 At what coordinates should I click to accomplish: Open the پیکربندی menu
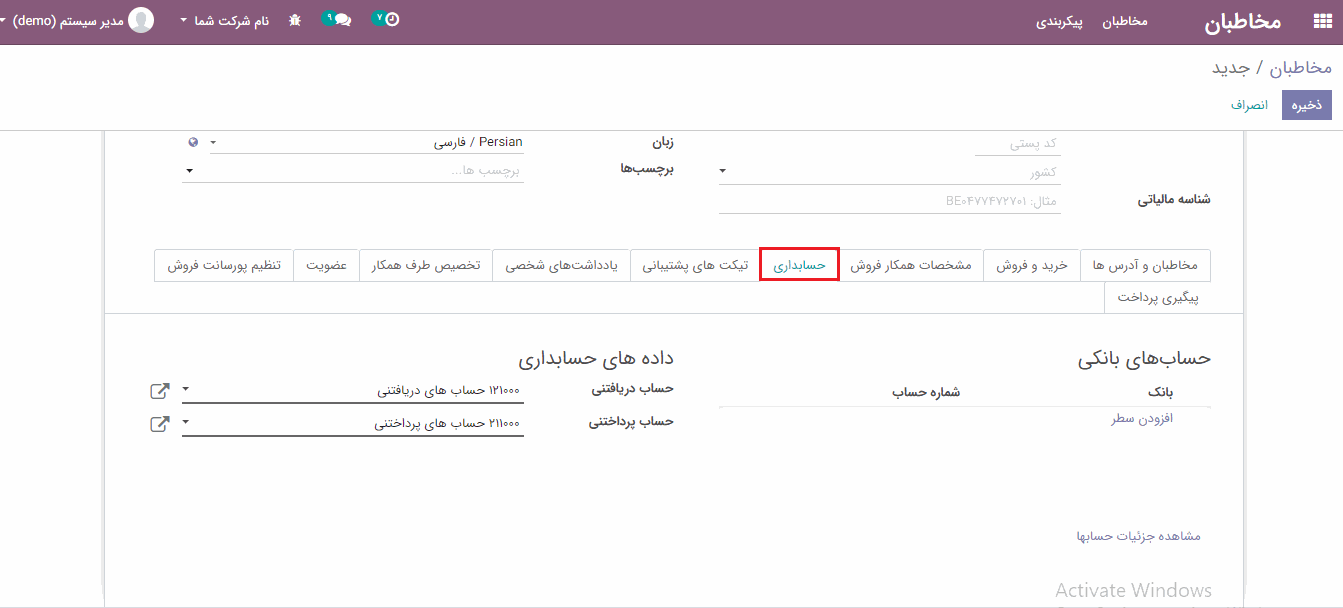[1060, 21]
